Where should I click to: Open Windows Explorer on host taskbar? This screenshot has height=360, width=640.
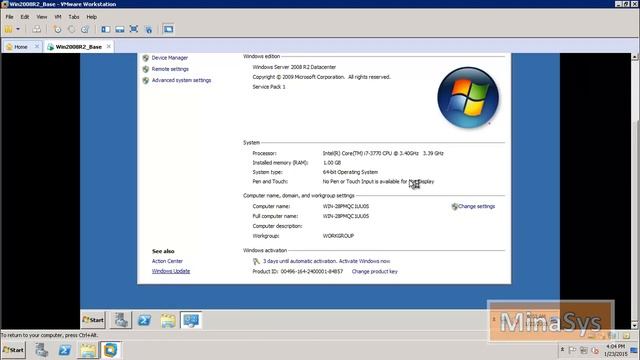pos(88,350)
